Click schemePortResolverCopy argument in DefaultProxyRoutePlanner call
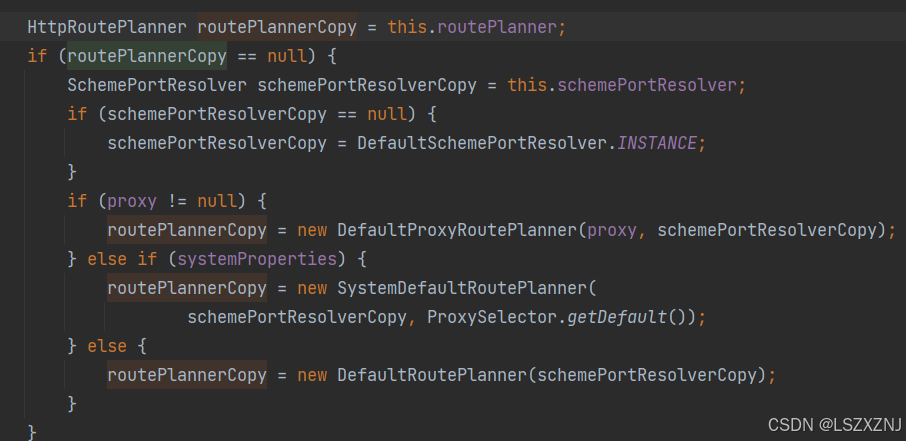 pyautogui.click(x=767, y=230)
